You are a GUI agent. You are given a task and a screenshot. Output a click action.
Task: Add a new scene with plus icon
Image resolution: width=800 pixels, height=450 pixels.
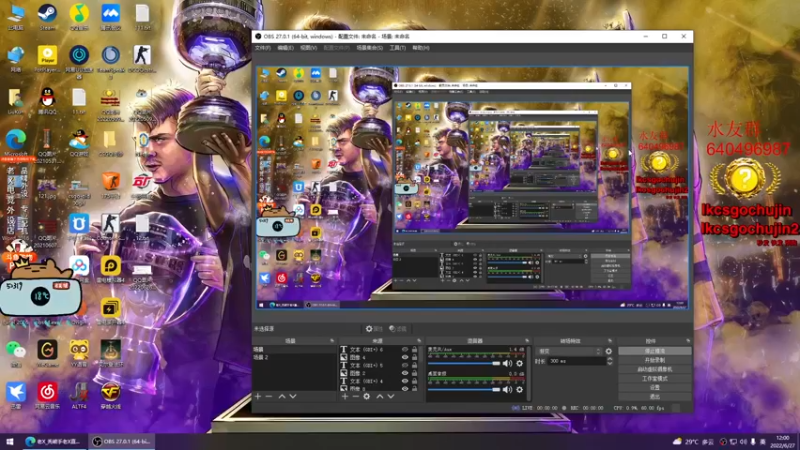point(258,396)
